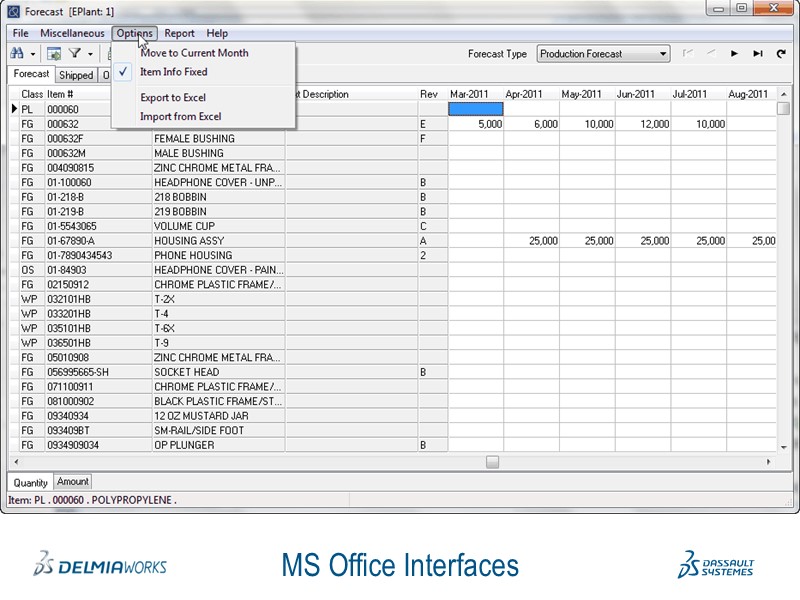Switch to the Shipped tab
The image size is (800, 600).
[76, 74]
